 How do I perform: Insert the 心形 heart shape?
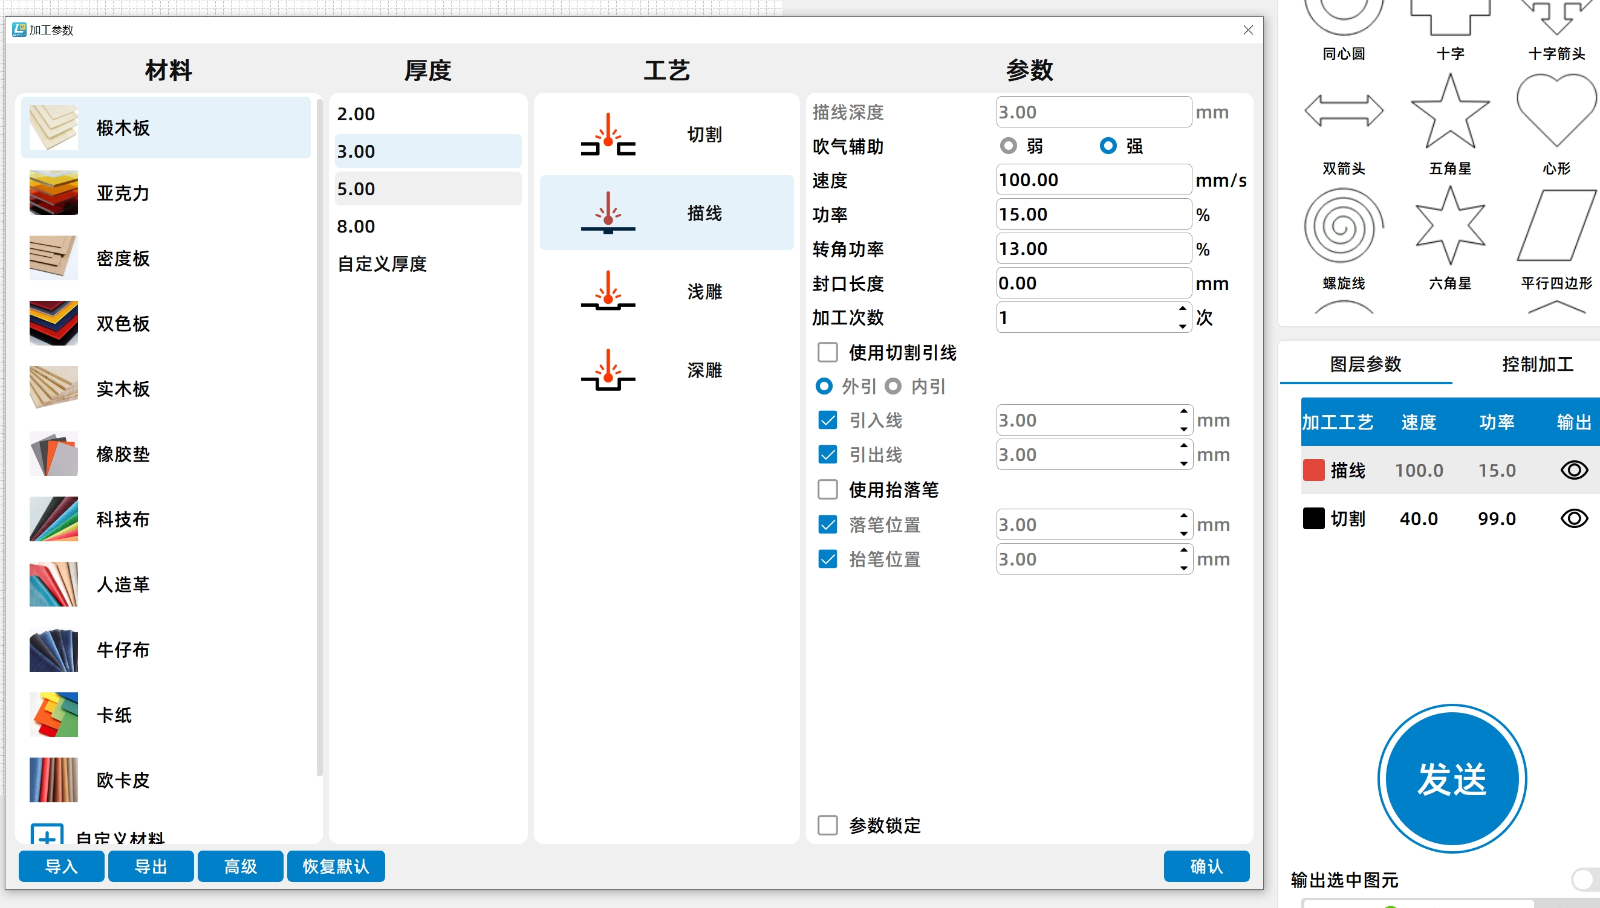pos(1556,112)
